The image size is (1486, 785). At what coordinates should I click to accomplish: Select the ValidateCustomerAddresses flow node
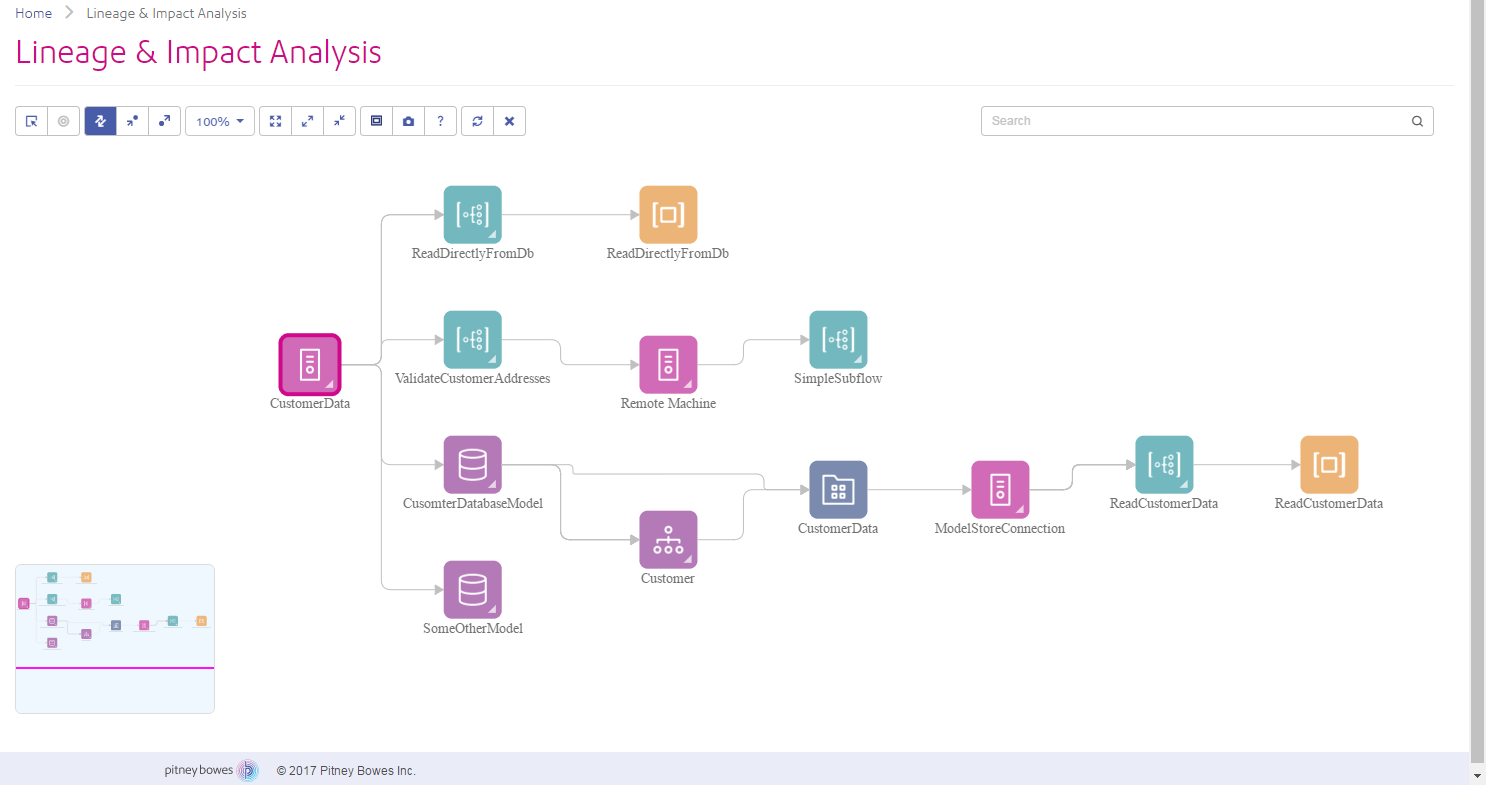472,340
